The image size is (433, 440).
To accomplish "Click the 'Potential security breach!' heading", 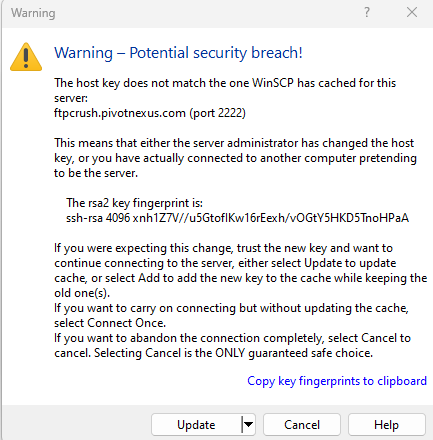I will click(x=216, y=53).
